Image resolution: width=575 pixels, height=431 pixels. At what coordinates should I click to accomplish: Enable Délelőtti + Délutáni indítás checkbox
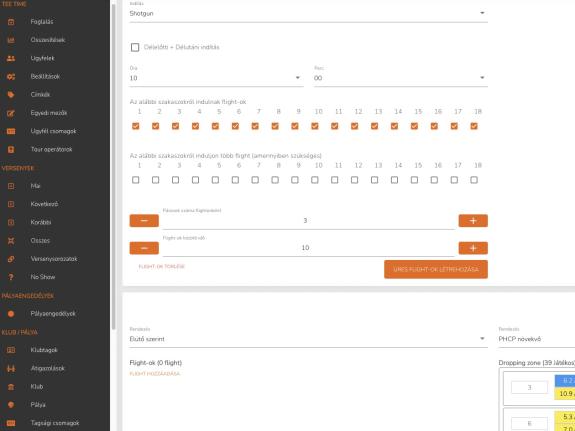135,47
